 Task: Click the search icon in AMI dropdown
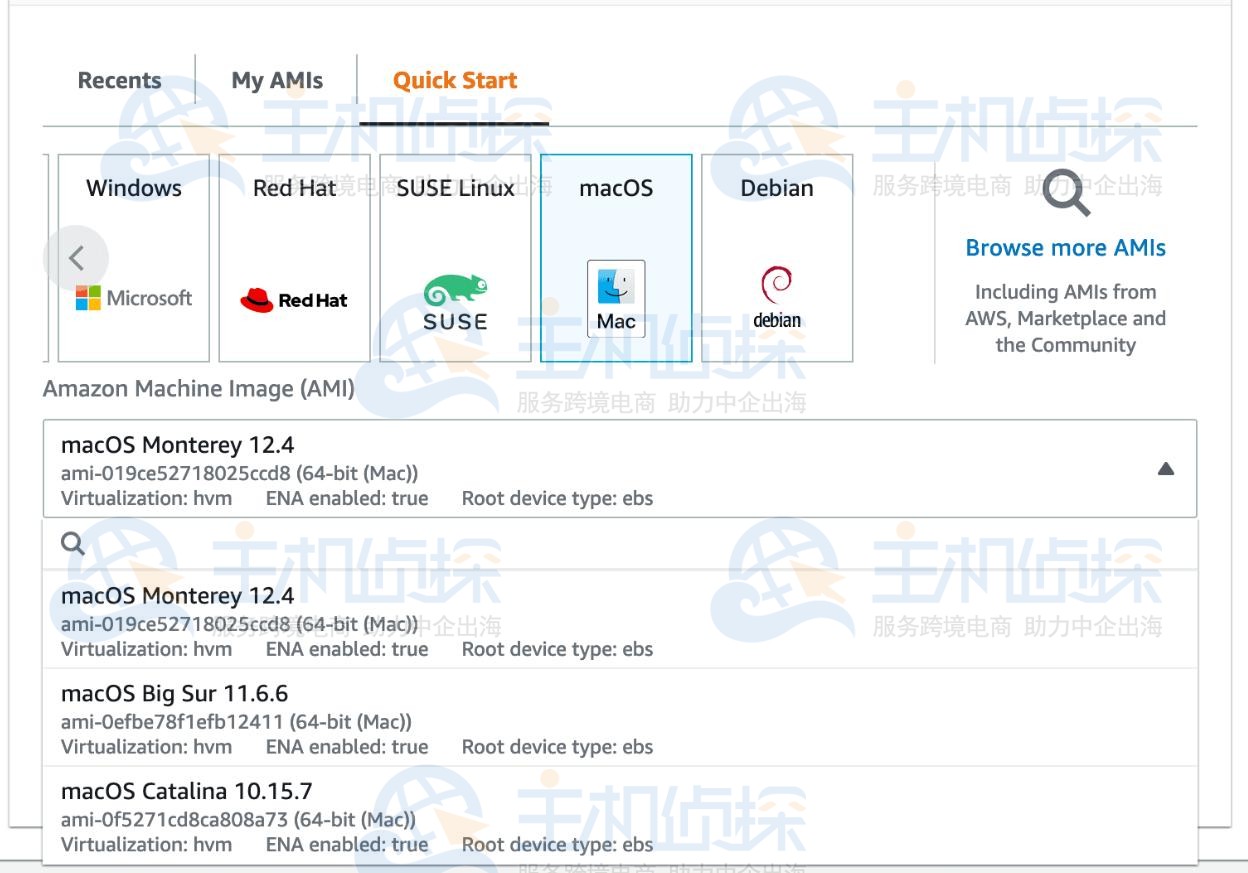click(x=73, y=543)
